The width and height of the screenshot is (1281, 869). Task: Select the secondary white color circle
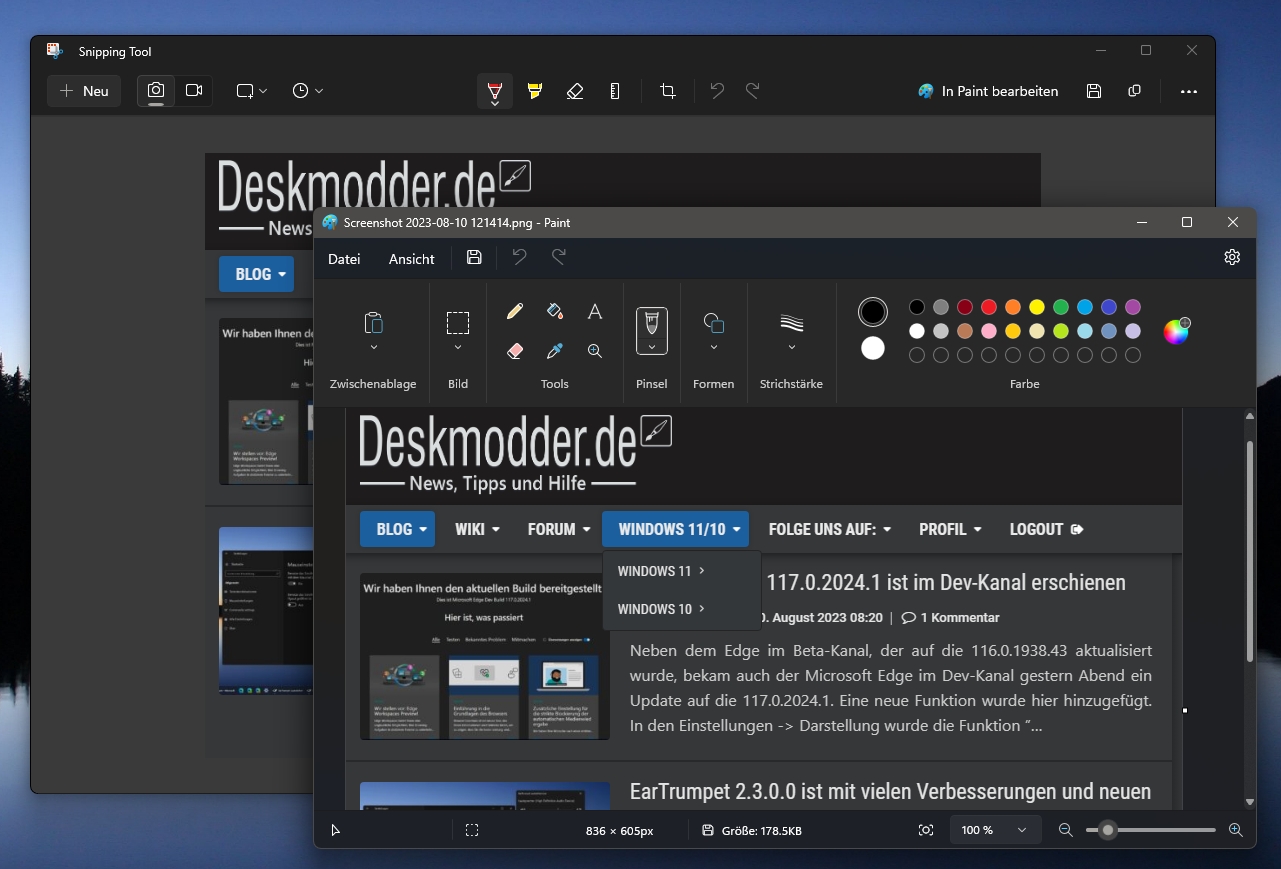[x=873, y=348]
